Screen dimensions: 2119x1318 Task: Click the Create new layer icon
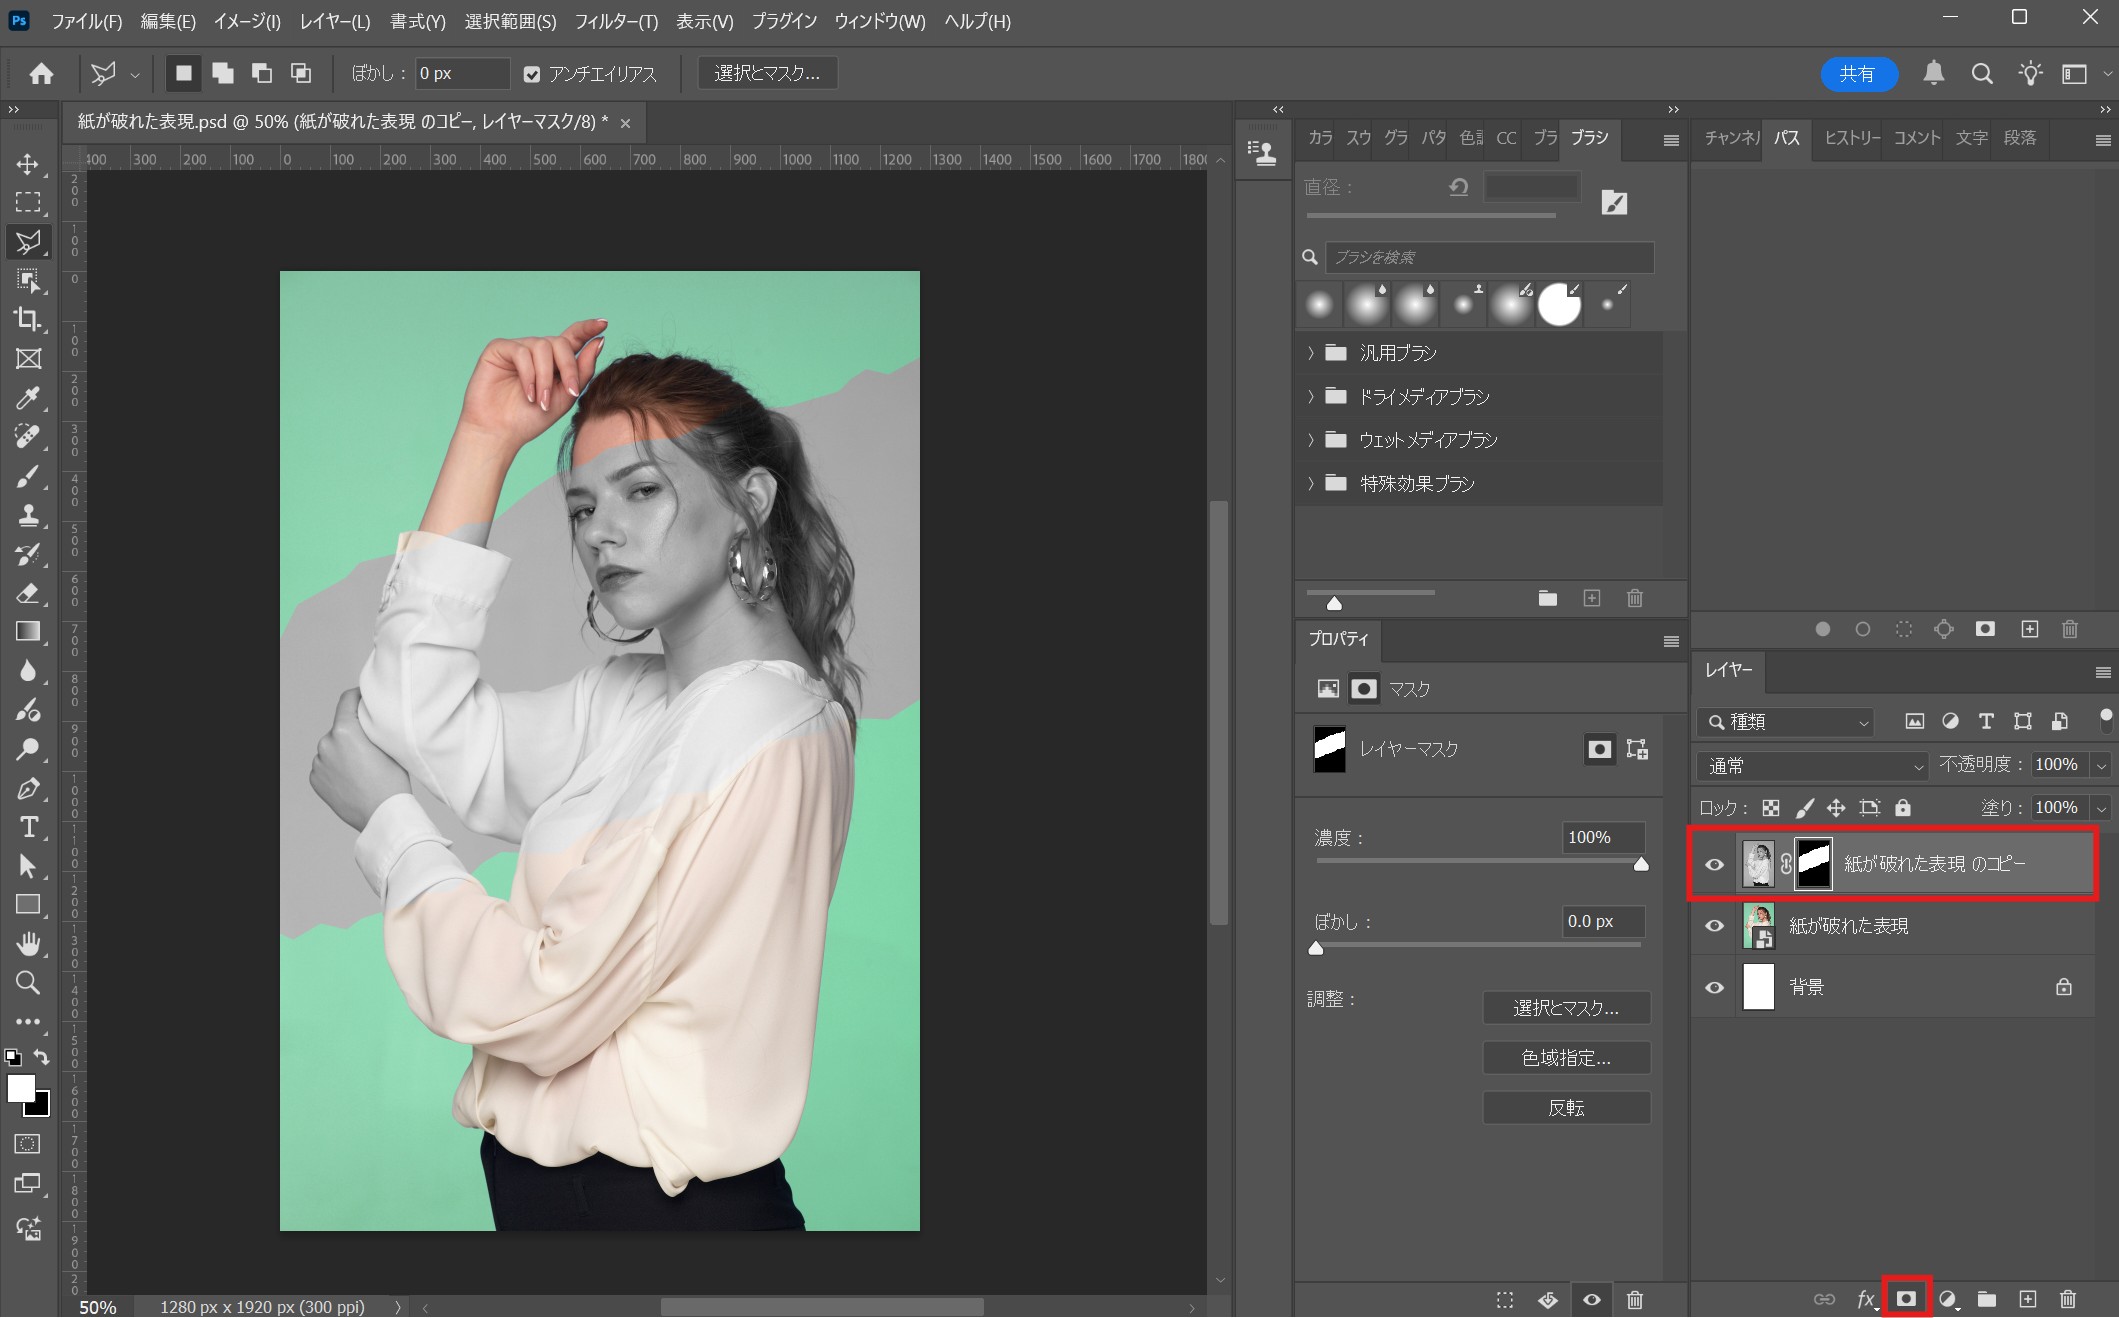(x=2027, y=1298)
